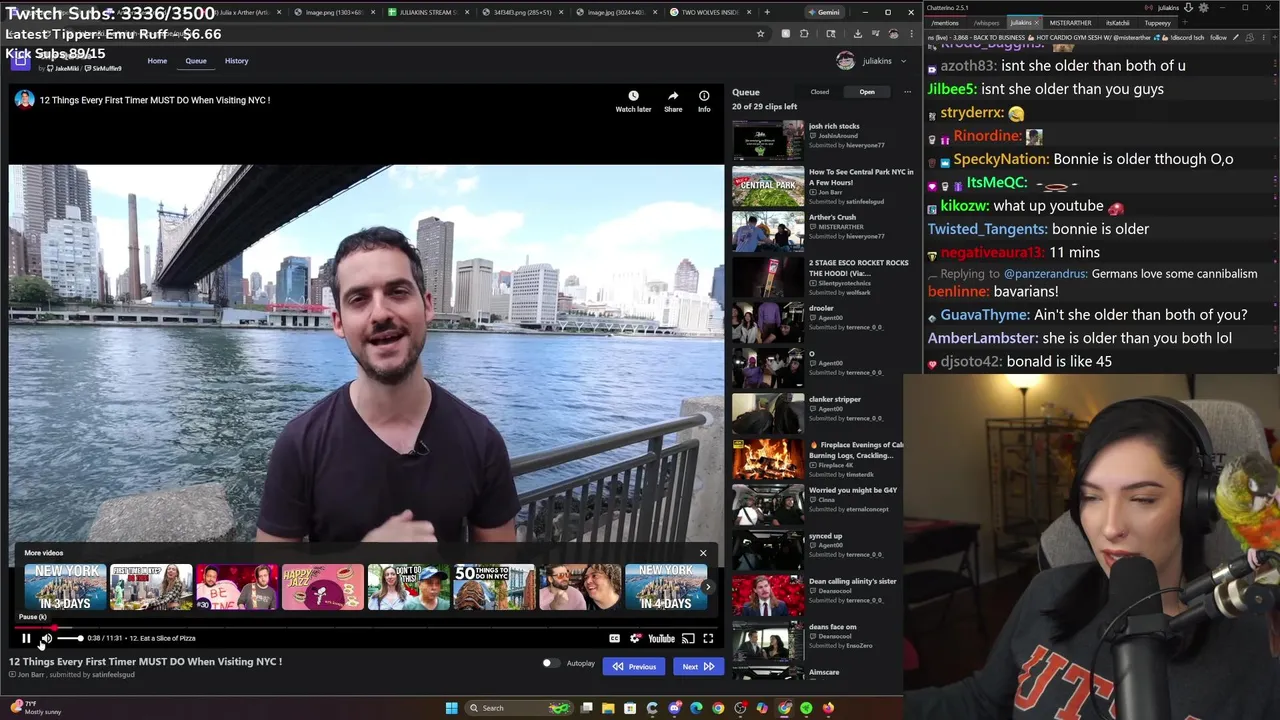The height and width of the screenshot is (720, 1280).
Task: Click the Chatterino pencil edit icon
Action: point(1235,37)
